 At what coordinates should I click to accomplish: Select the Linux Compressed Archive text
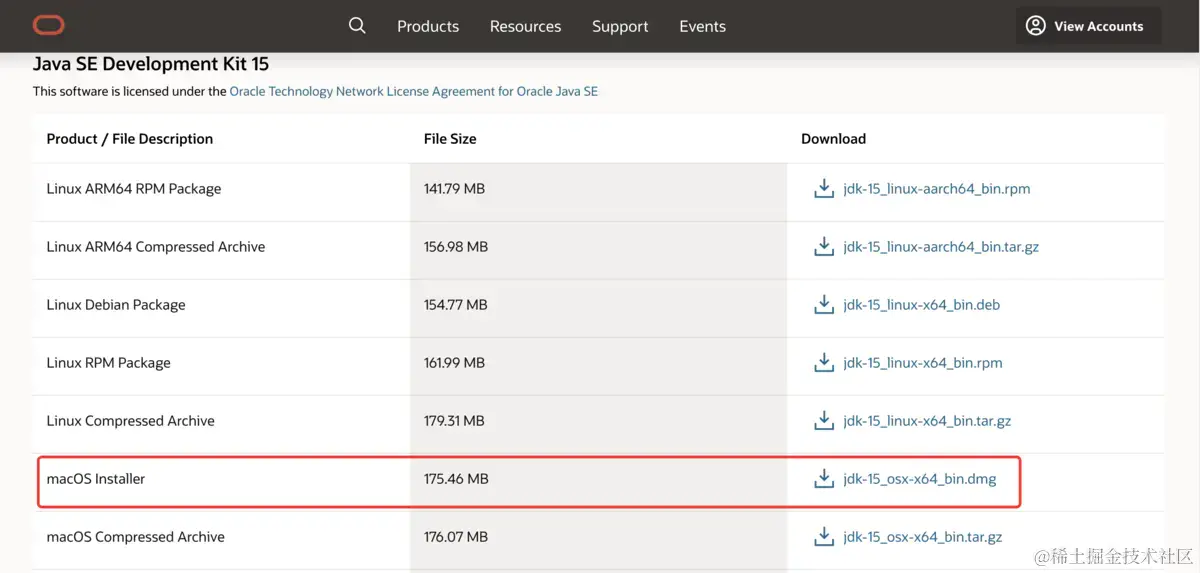130,421
